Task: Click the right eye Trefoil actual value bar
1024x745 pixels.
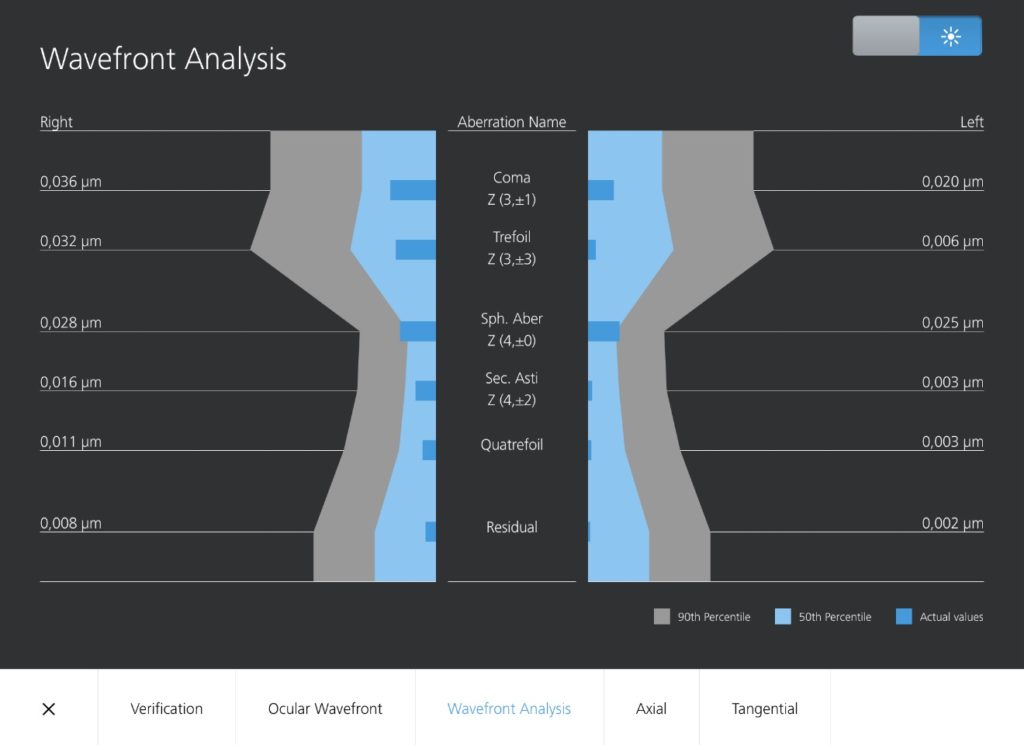Action: [415, 250]
